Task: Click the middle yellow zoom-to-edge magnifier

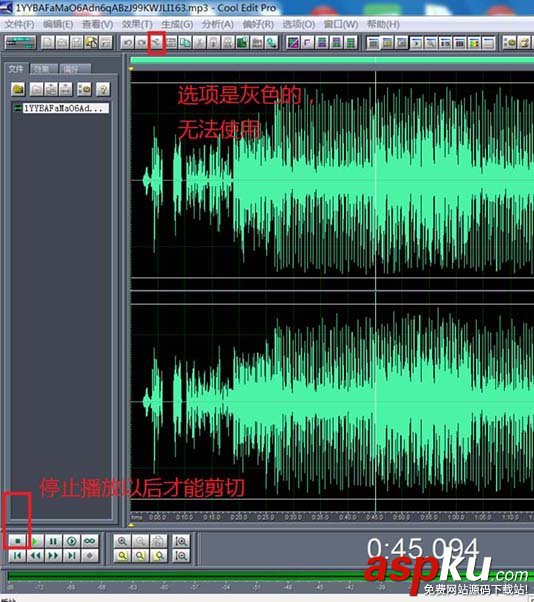Action: pos(141,556)
